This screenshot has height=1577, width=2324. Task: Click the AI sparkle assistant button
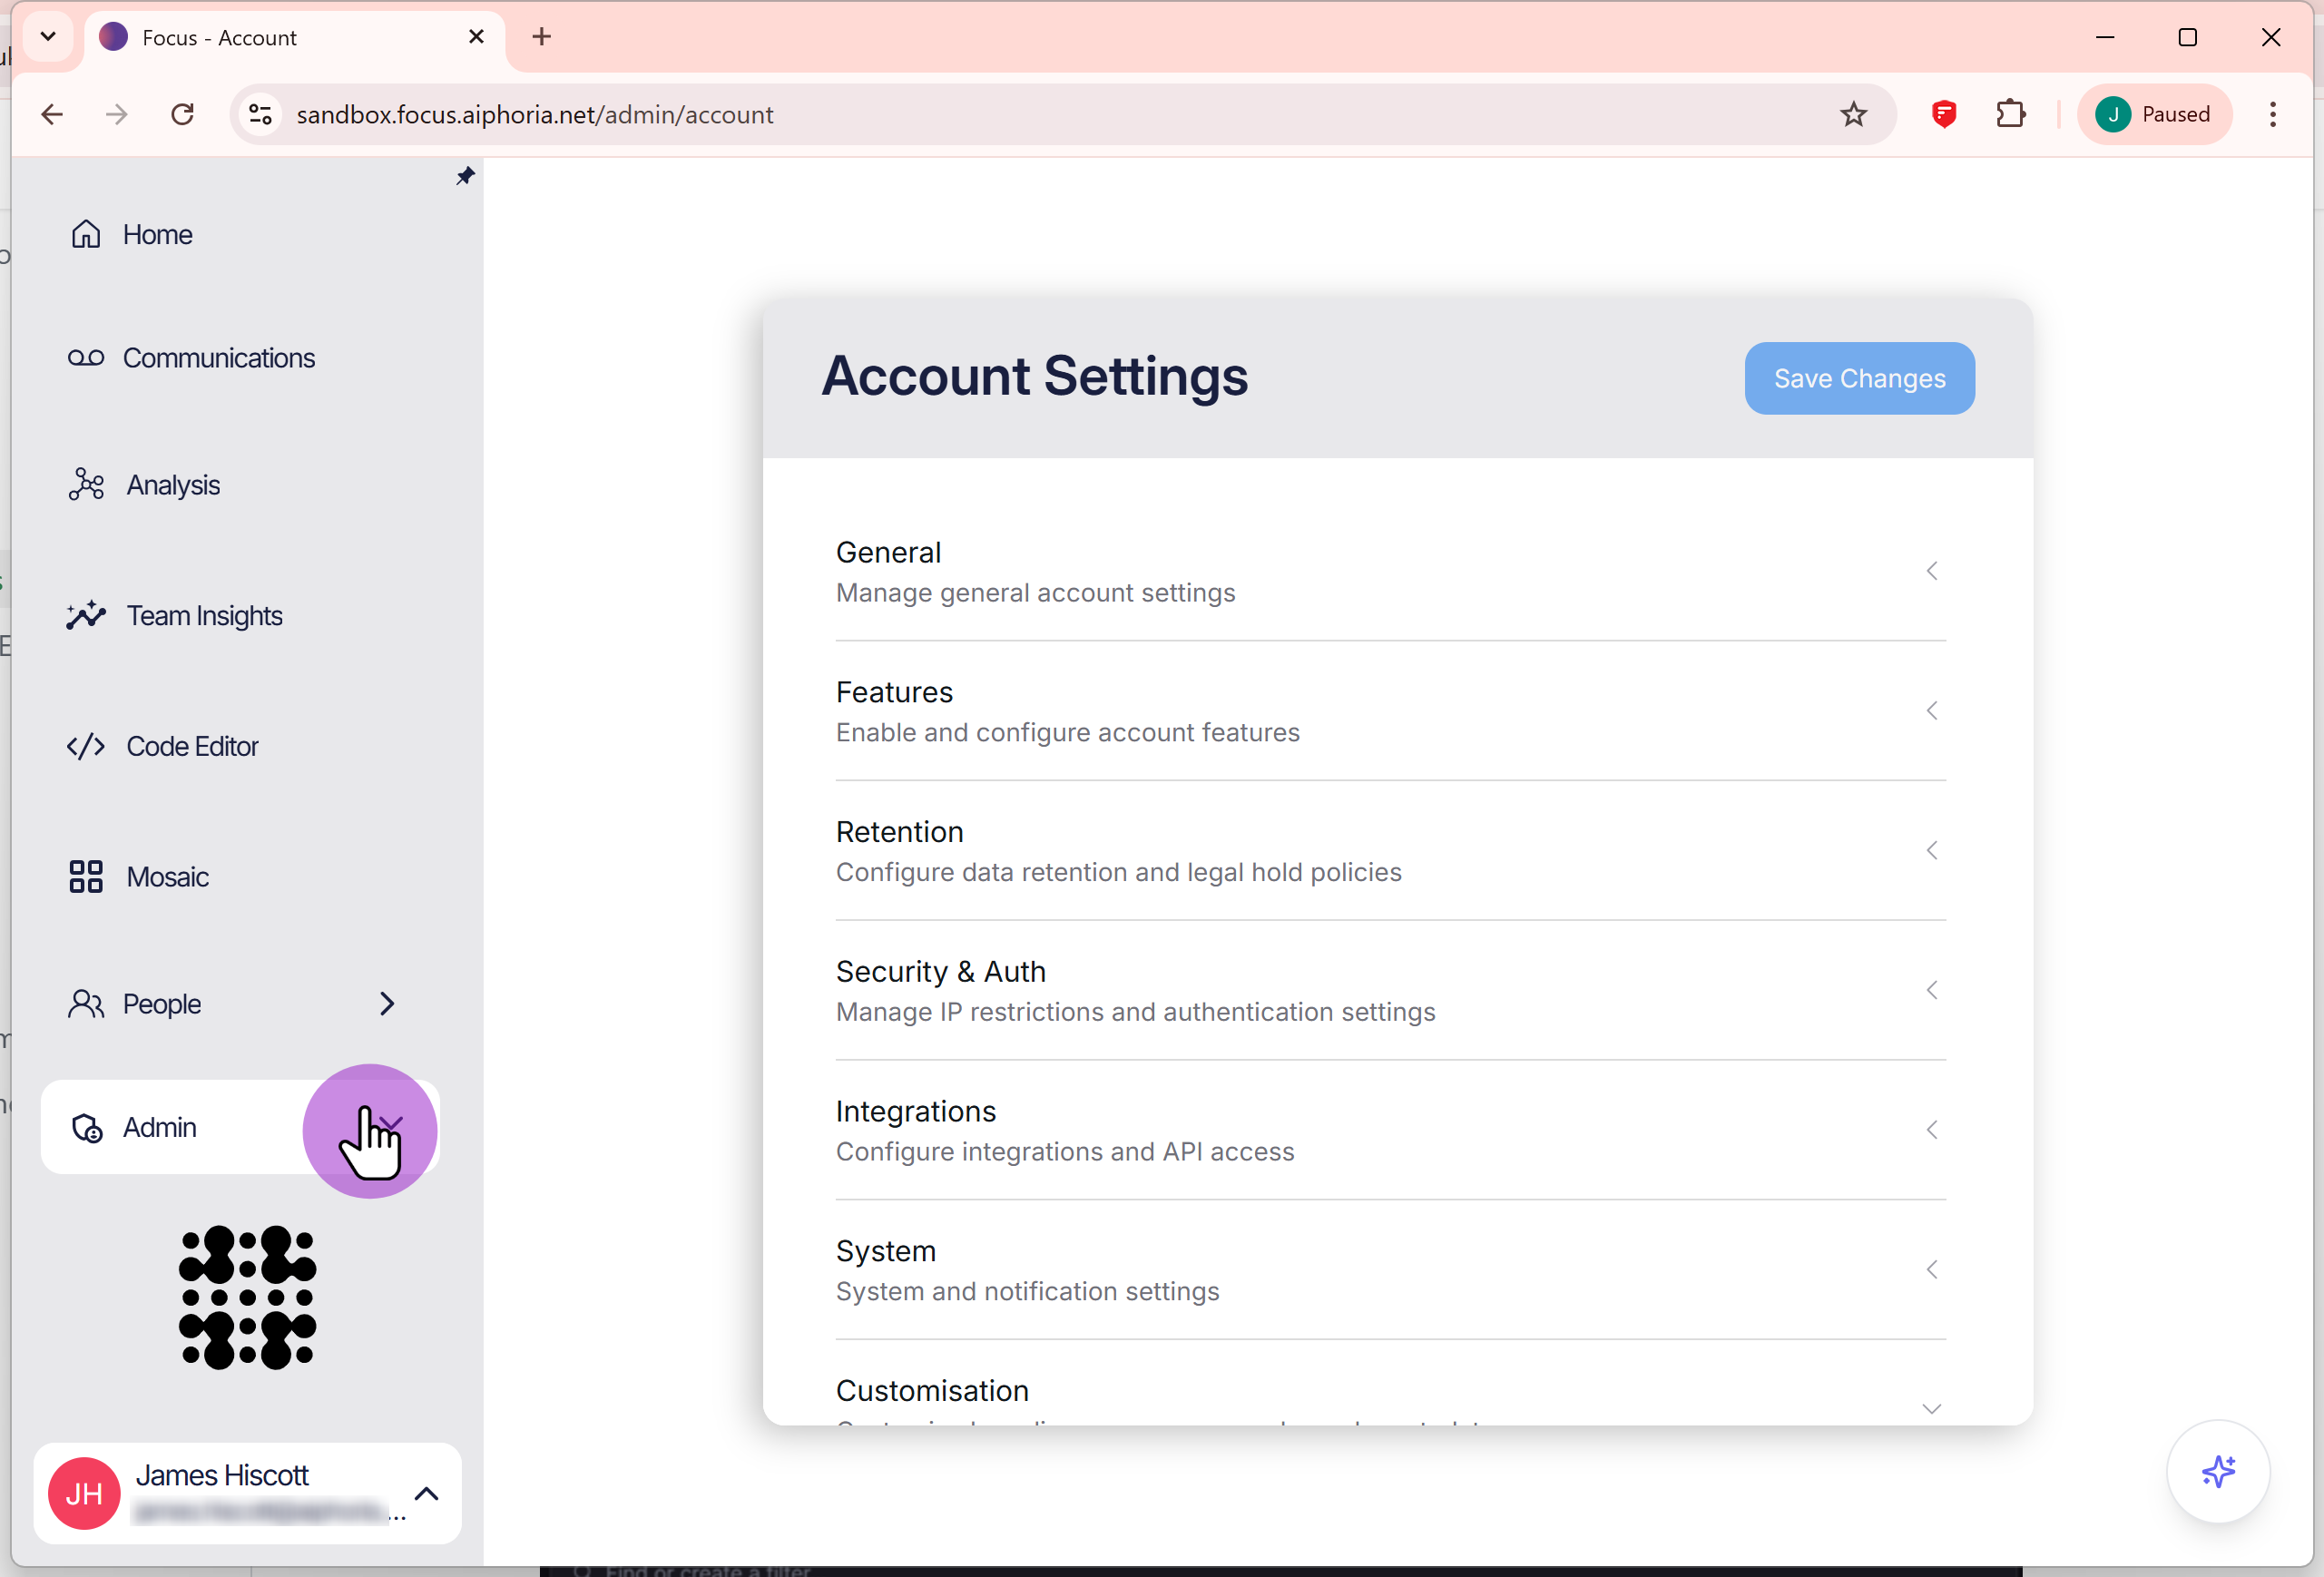[2218, 1471]
